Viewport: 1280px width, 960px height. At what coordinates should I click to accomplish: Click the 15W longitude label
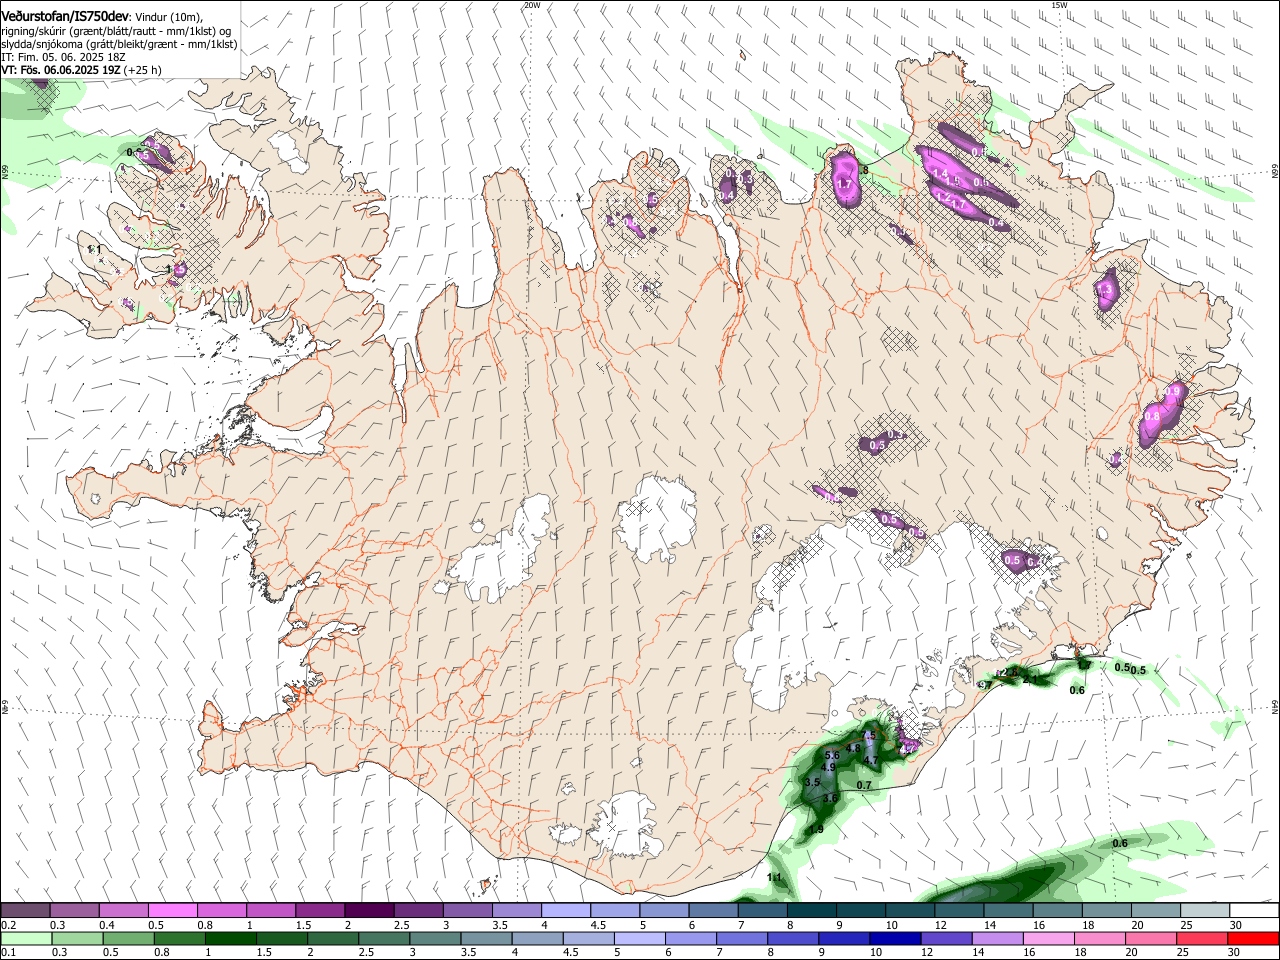pyautogui.click(x=1059, y=5)
